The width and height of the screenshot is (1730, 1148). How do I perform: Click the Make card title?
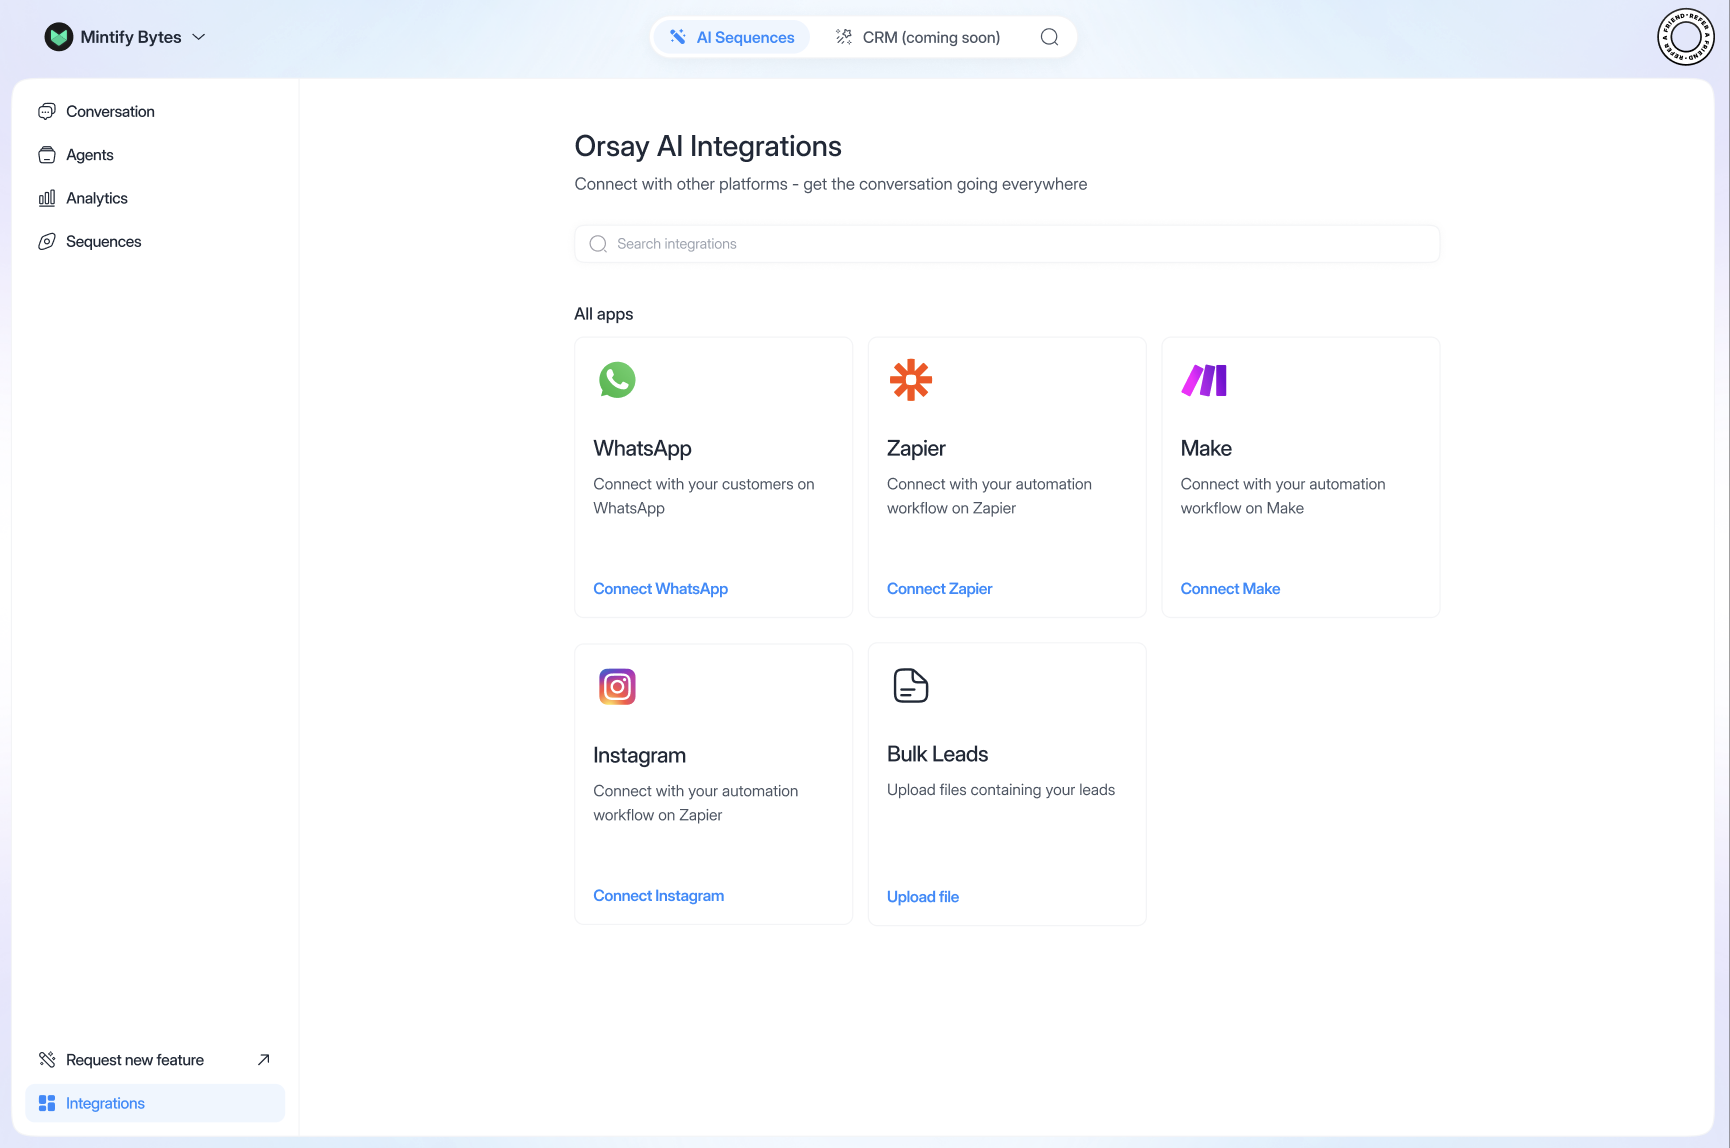pos(1206,448)
